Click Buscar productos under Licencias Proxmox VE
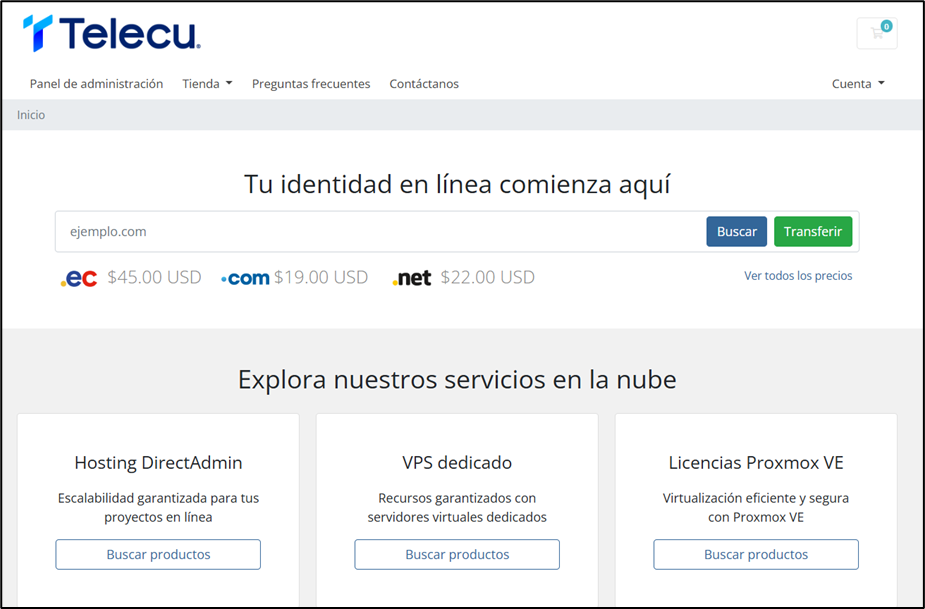 [x=756, y=554]
